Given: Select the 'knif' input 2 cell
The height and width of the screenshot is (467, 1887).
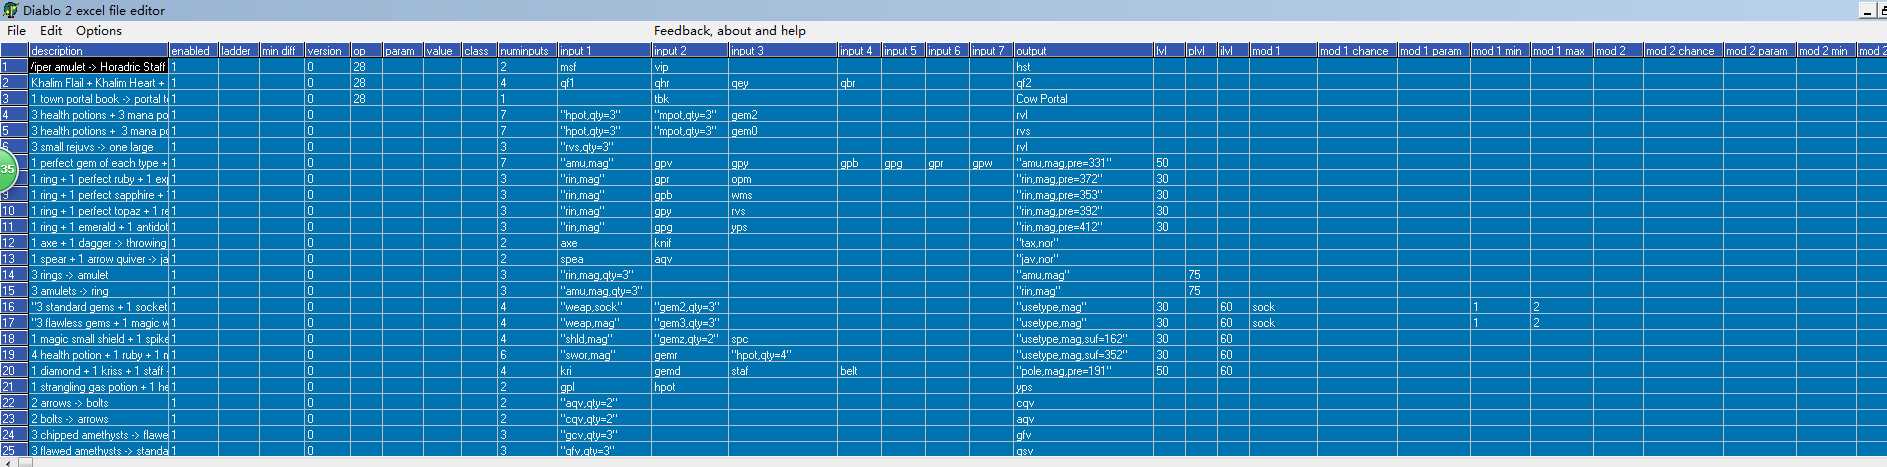Looking at the screenshot, I should pos(690,243).
